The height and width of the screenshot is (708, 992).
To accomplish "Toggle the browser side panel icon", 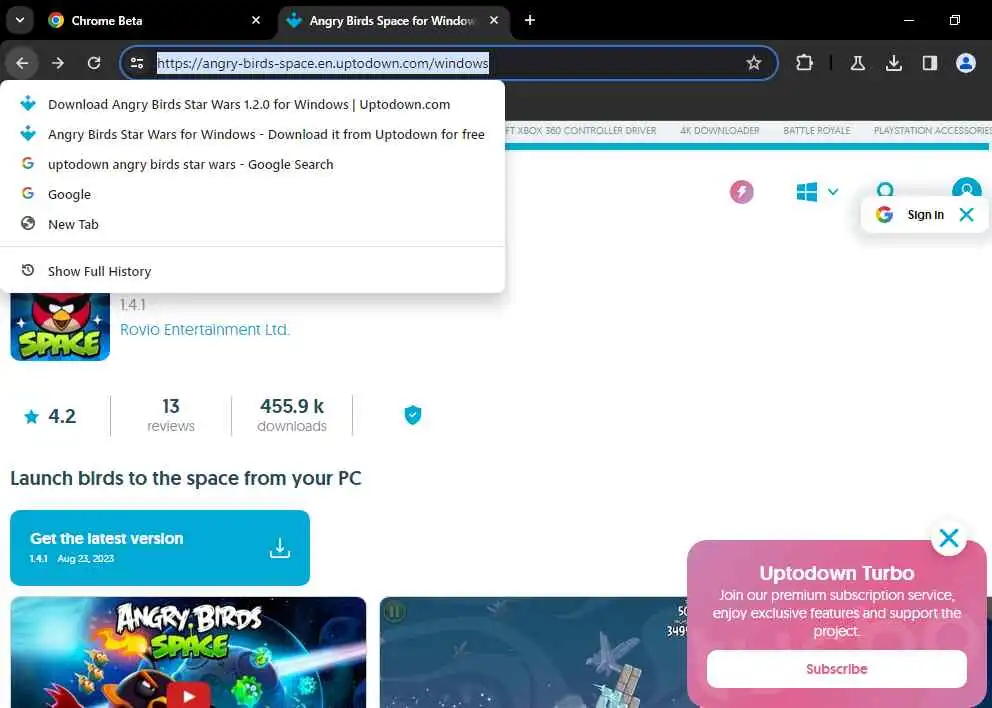I will click(929, 63).
